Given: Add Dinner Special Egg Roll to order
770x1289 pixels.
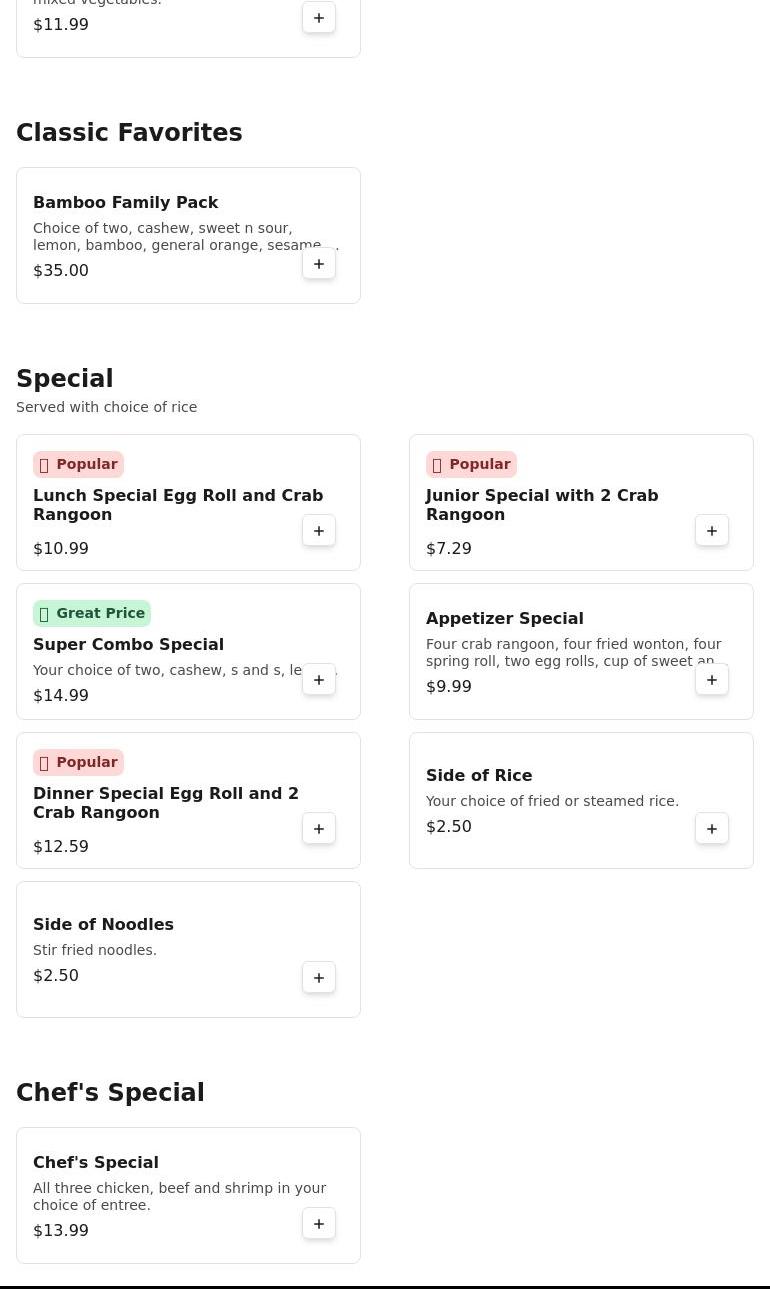Looking at the screenshot, I should click(x=319, y=829).
